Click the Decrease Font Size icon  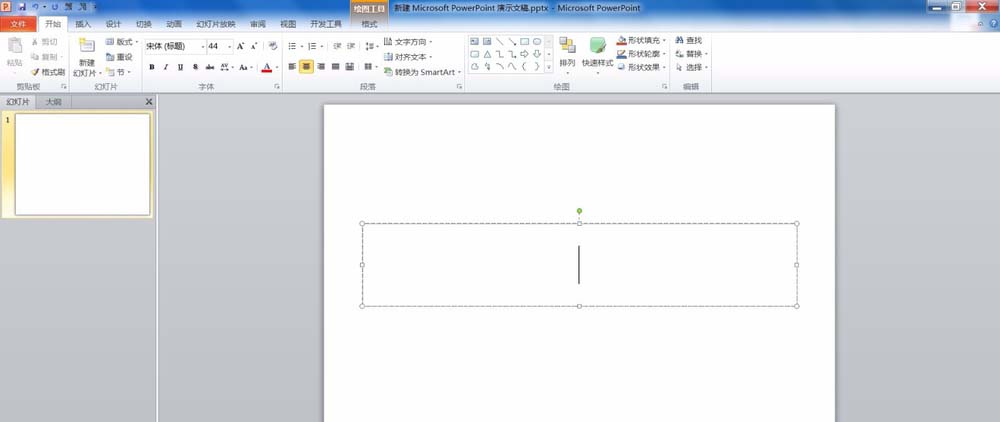pyautogui.click(x=254, y=47)
